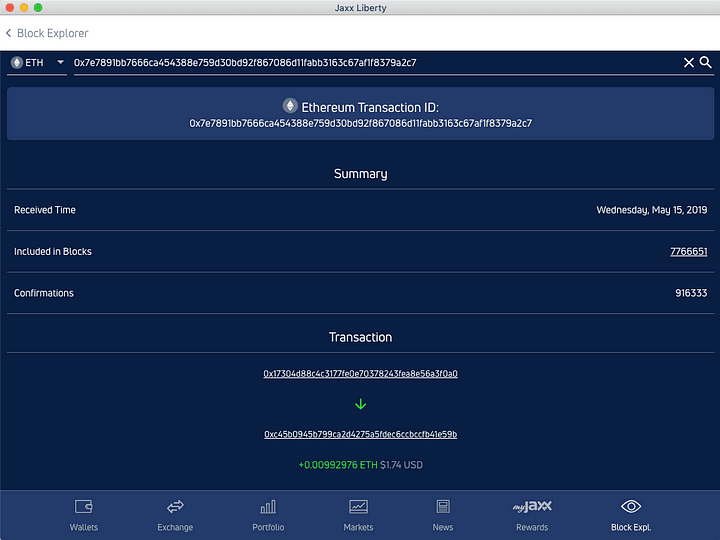Click the Jaxx Liberty window title
This screenshot has height=540, width=720.
(360, 8)
